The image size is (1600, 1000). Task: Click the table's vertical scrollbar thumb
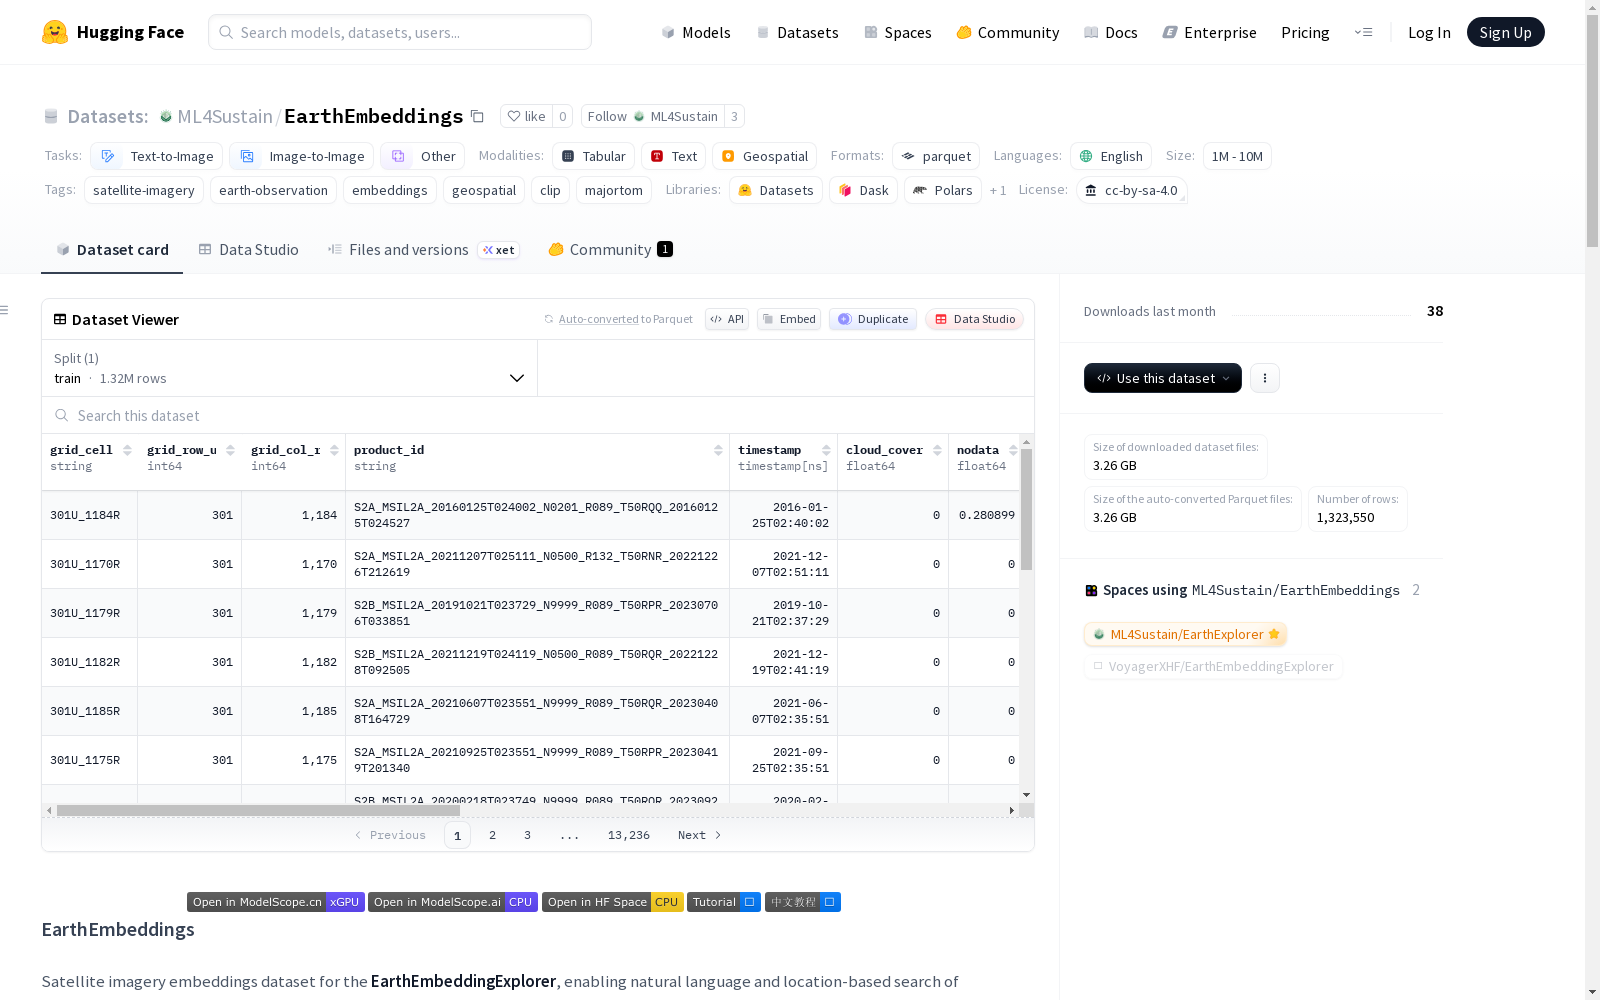[1026, 509]
